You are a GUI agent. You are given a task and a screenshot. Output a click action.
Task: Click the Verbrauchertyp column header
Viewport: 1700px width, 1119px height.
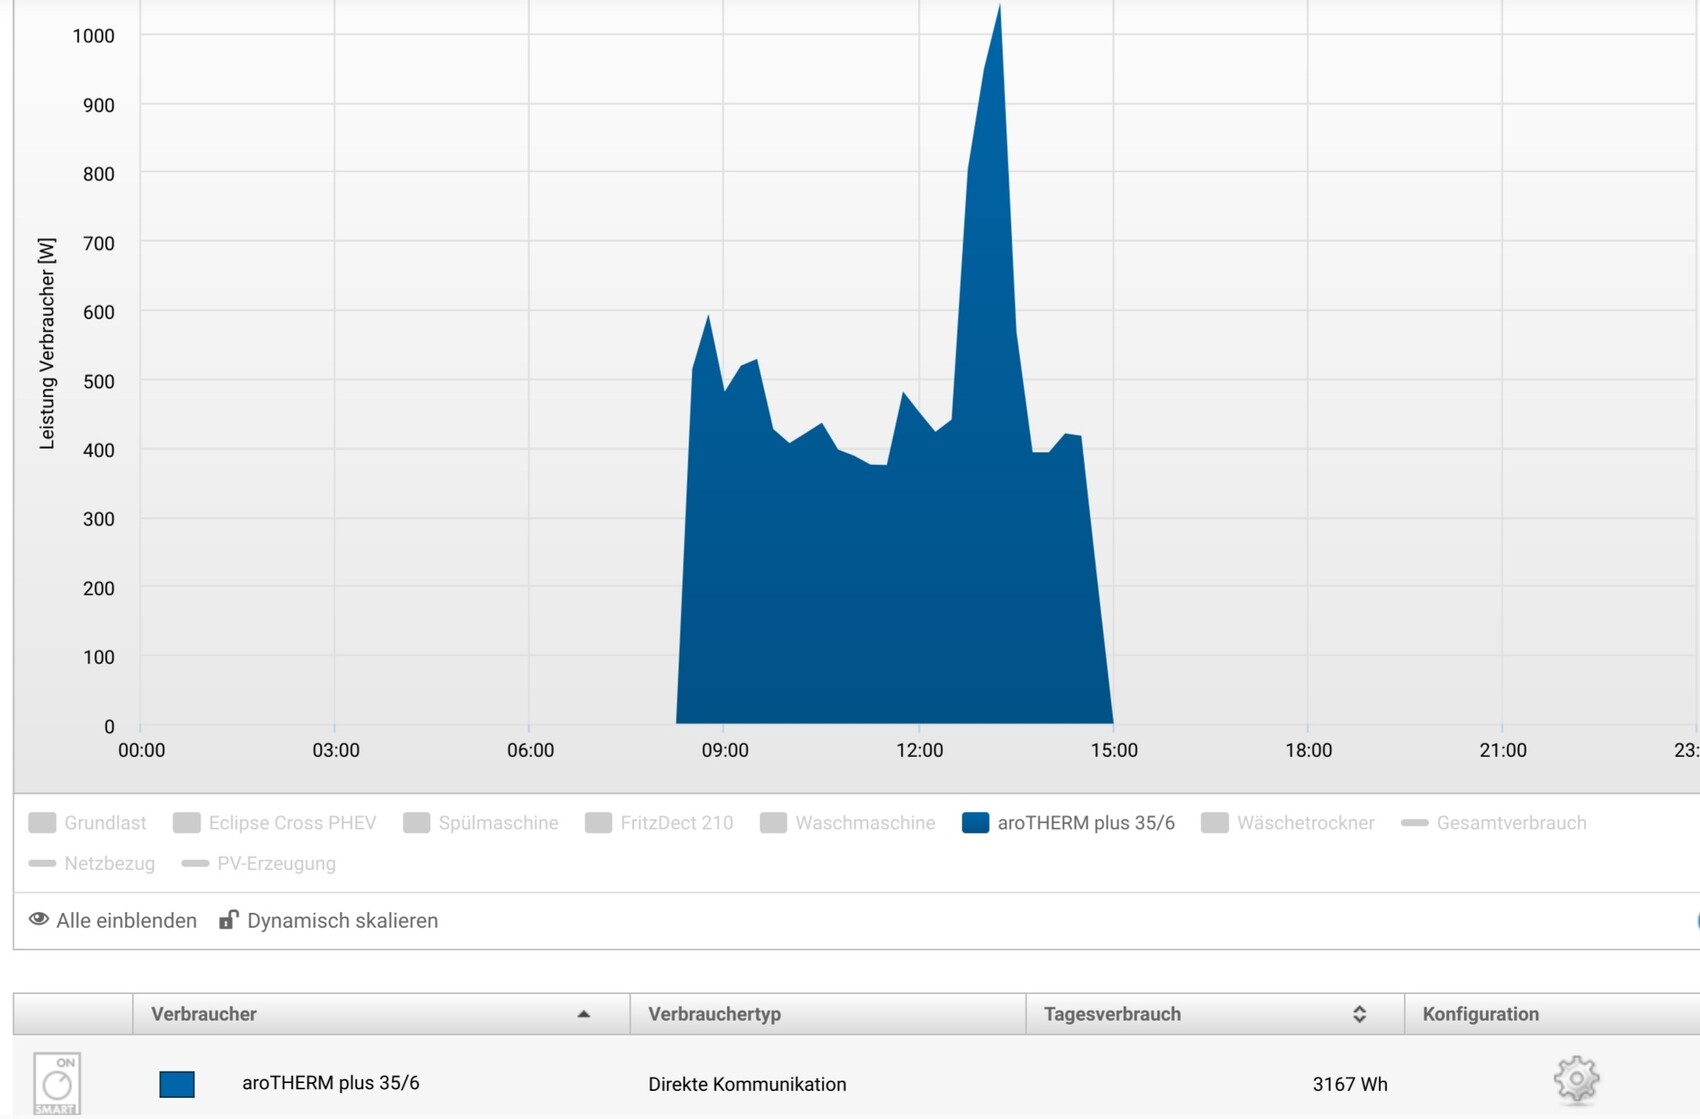(x=714, y=1014)
